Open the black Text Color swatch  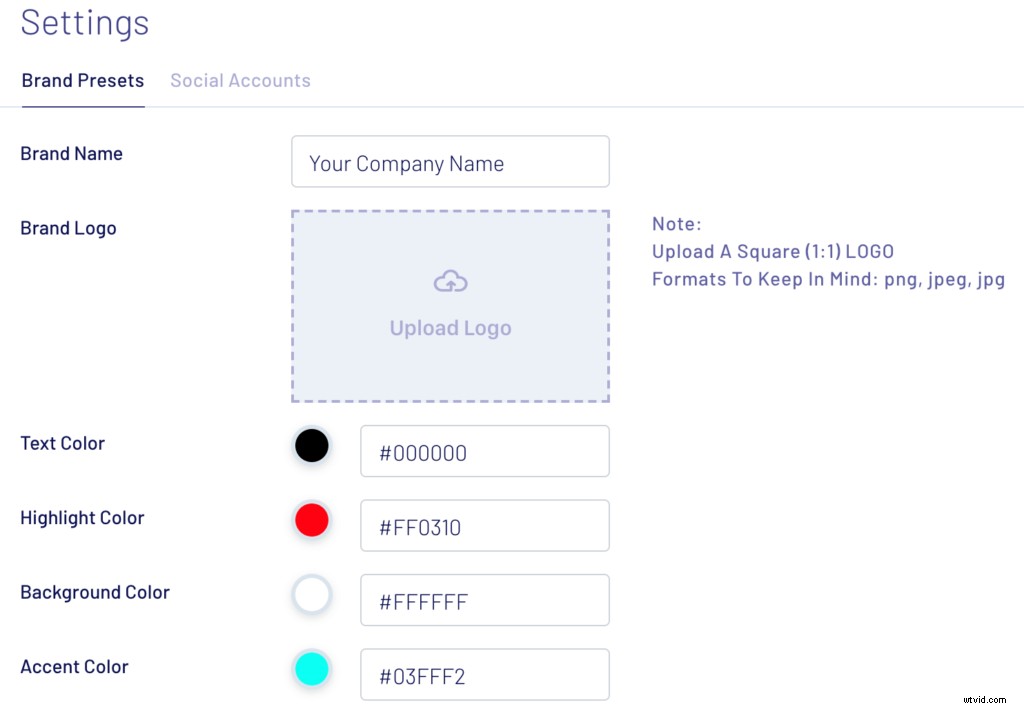point(312,446)
